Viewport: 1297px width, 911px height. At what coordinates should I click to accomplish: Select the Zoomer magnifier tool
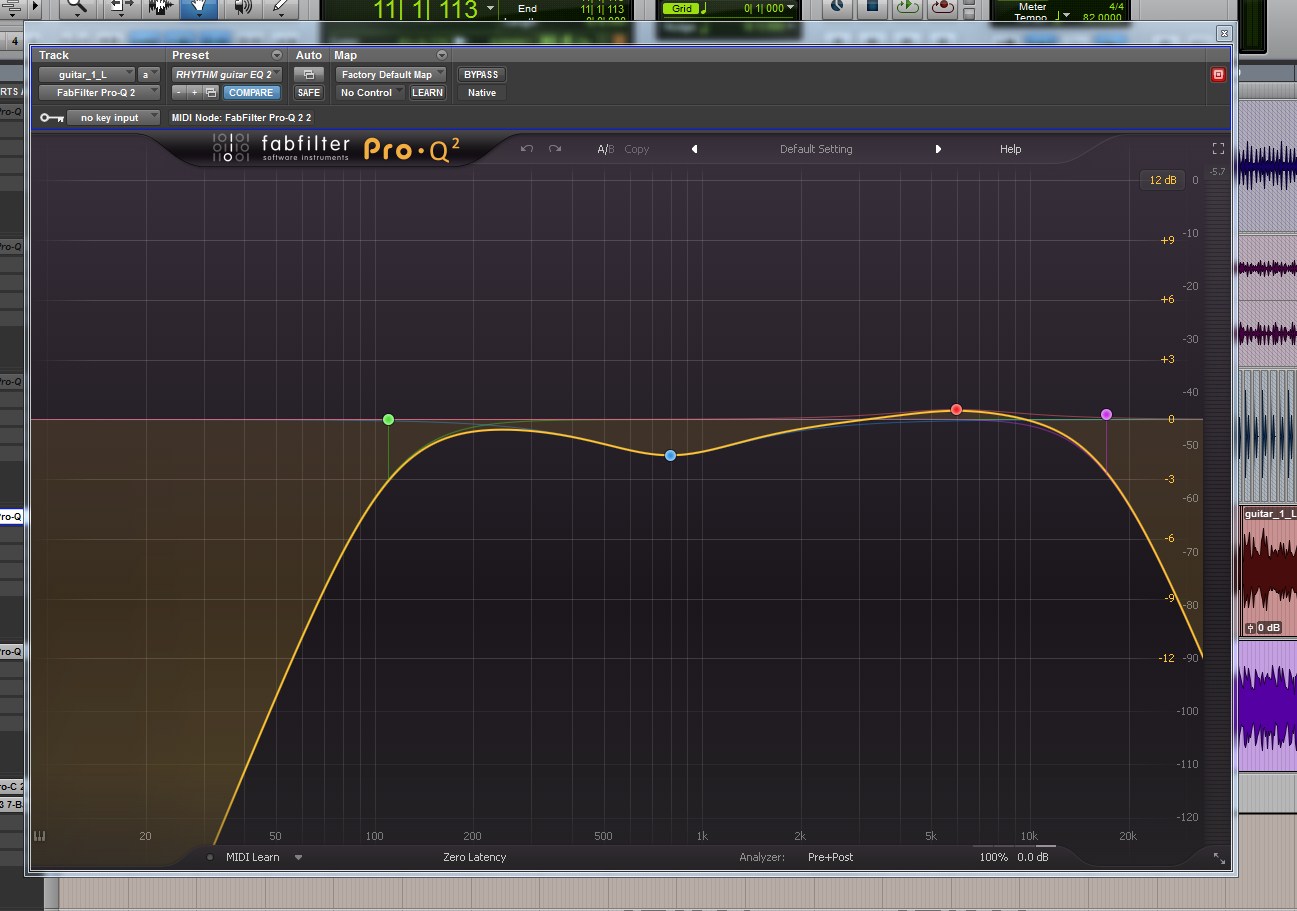76,7
